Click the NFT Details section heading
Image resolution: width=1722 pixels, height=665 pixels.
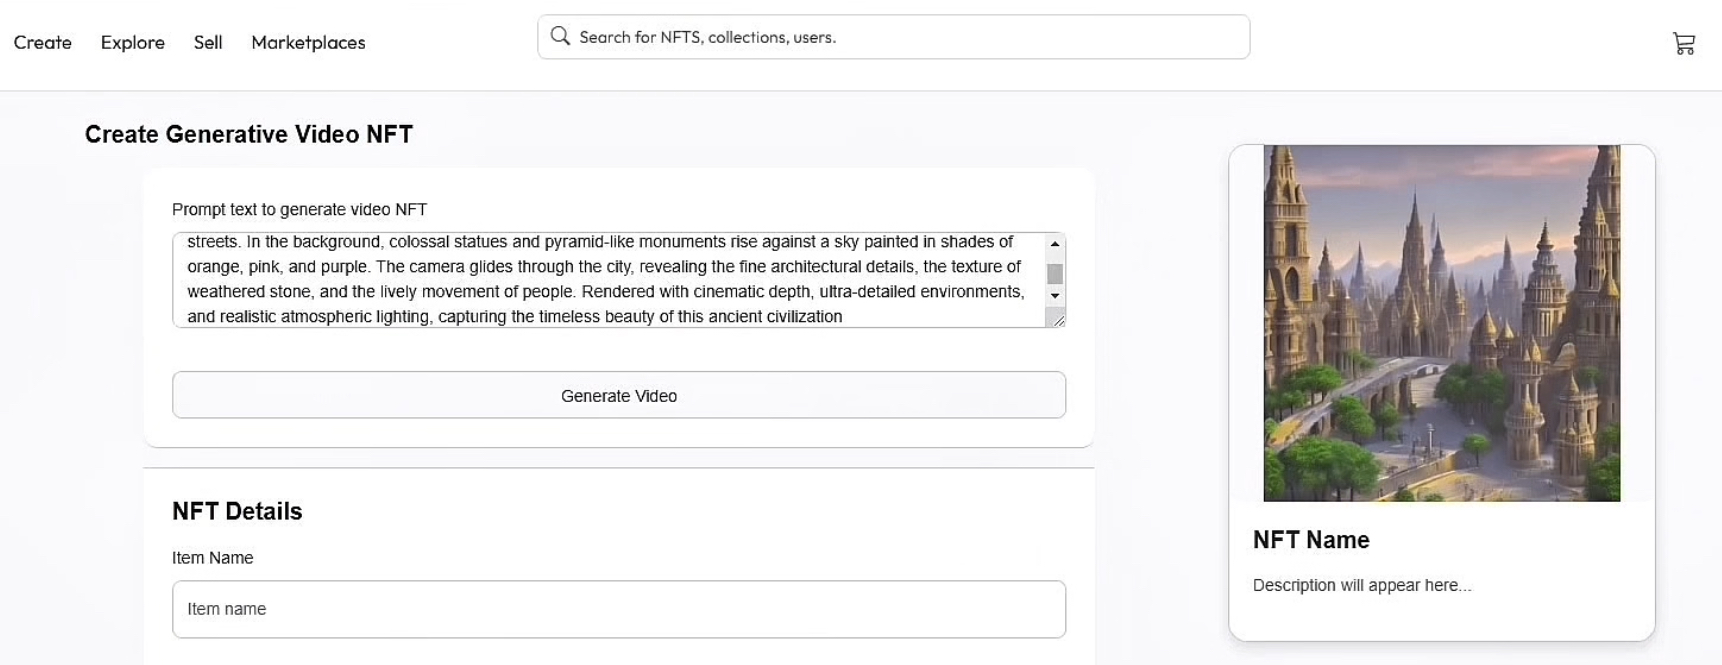237,511
